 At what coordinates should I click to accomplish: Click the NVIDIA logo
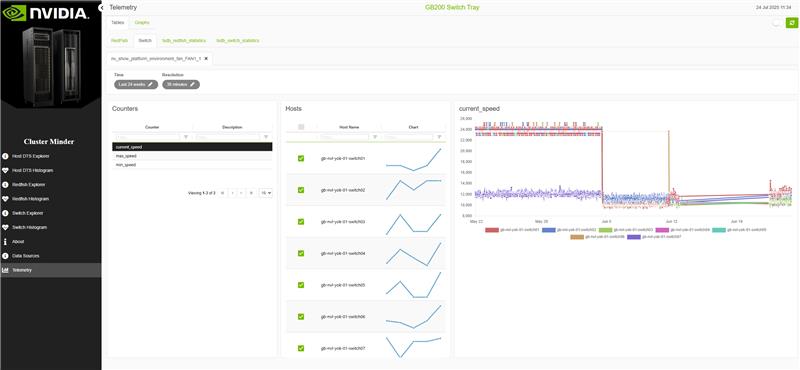[x=46, y=13]
